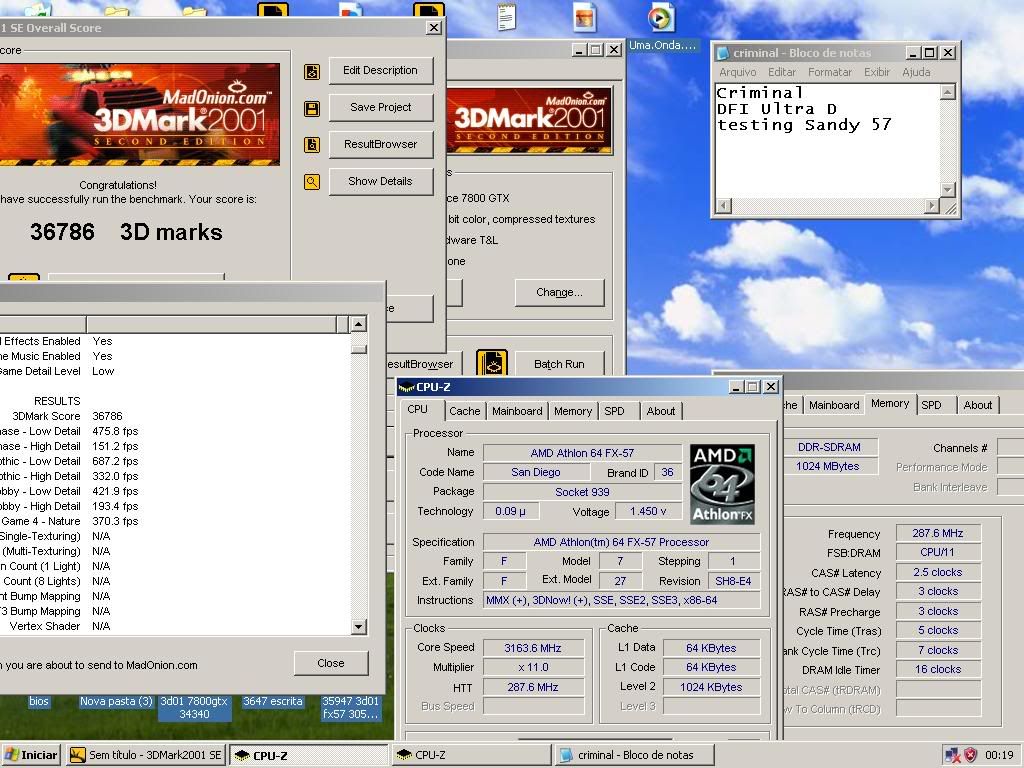The width and height of the screenshot is (1024, 768).
Task: Open the Mainboard tab in front CPU-Z window
Action: (517, 411)
